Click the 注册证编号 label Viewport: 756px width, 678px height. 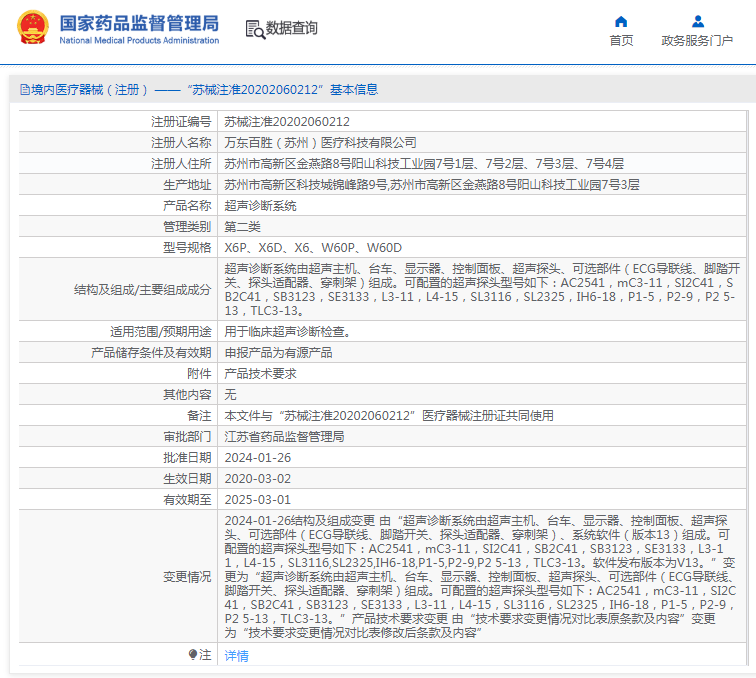(x=181, y=122)
